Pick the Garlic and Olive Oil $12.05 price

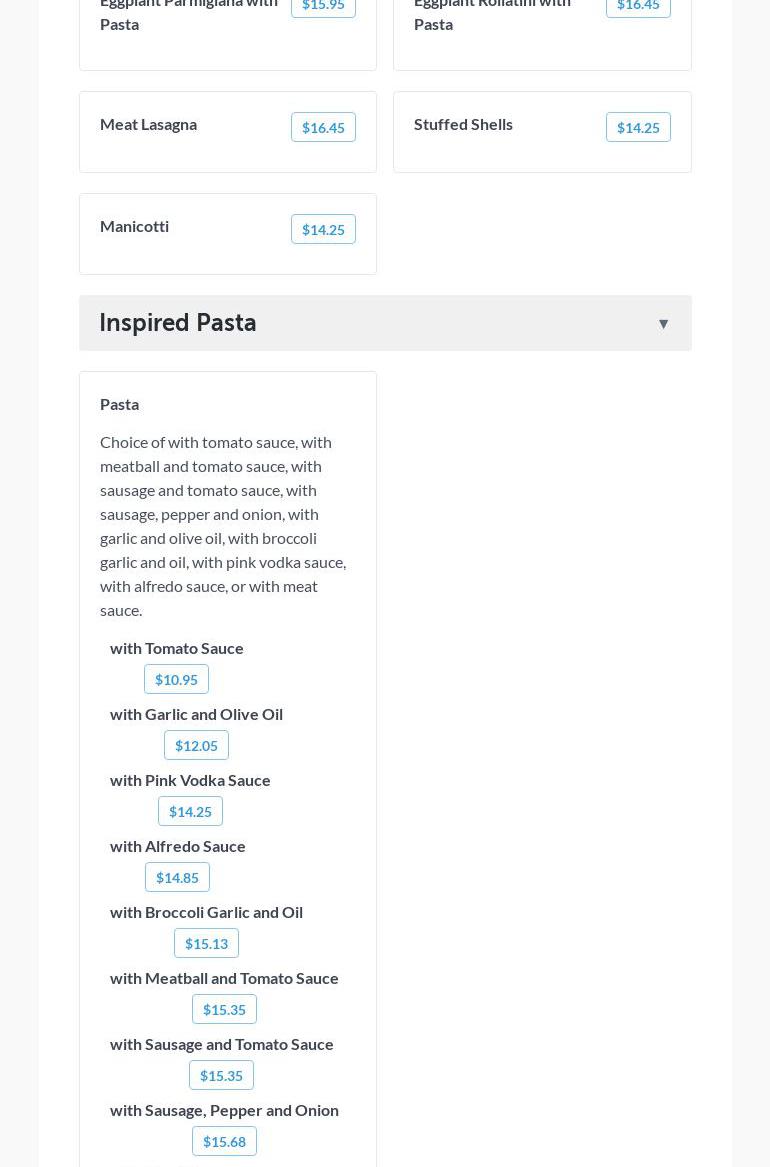click(x=196, y=745)
